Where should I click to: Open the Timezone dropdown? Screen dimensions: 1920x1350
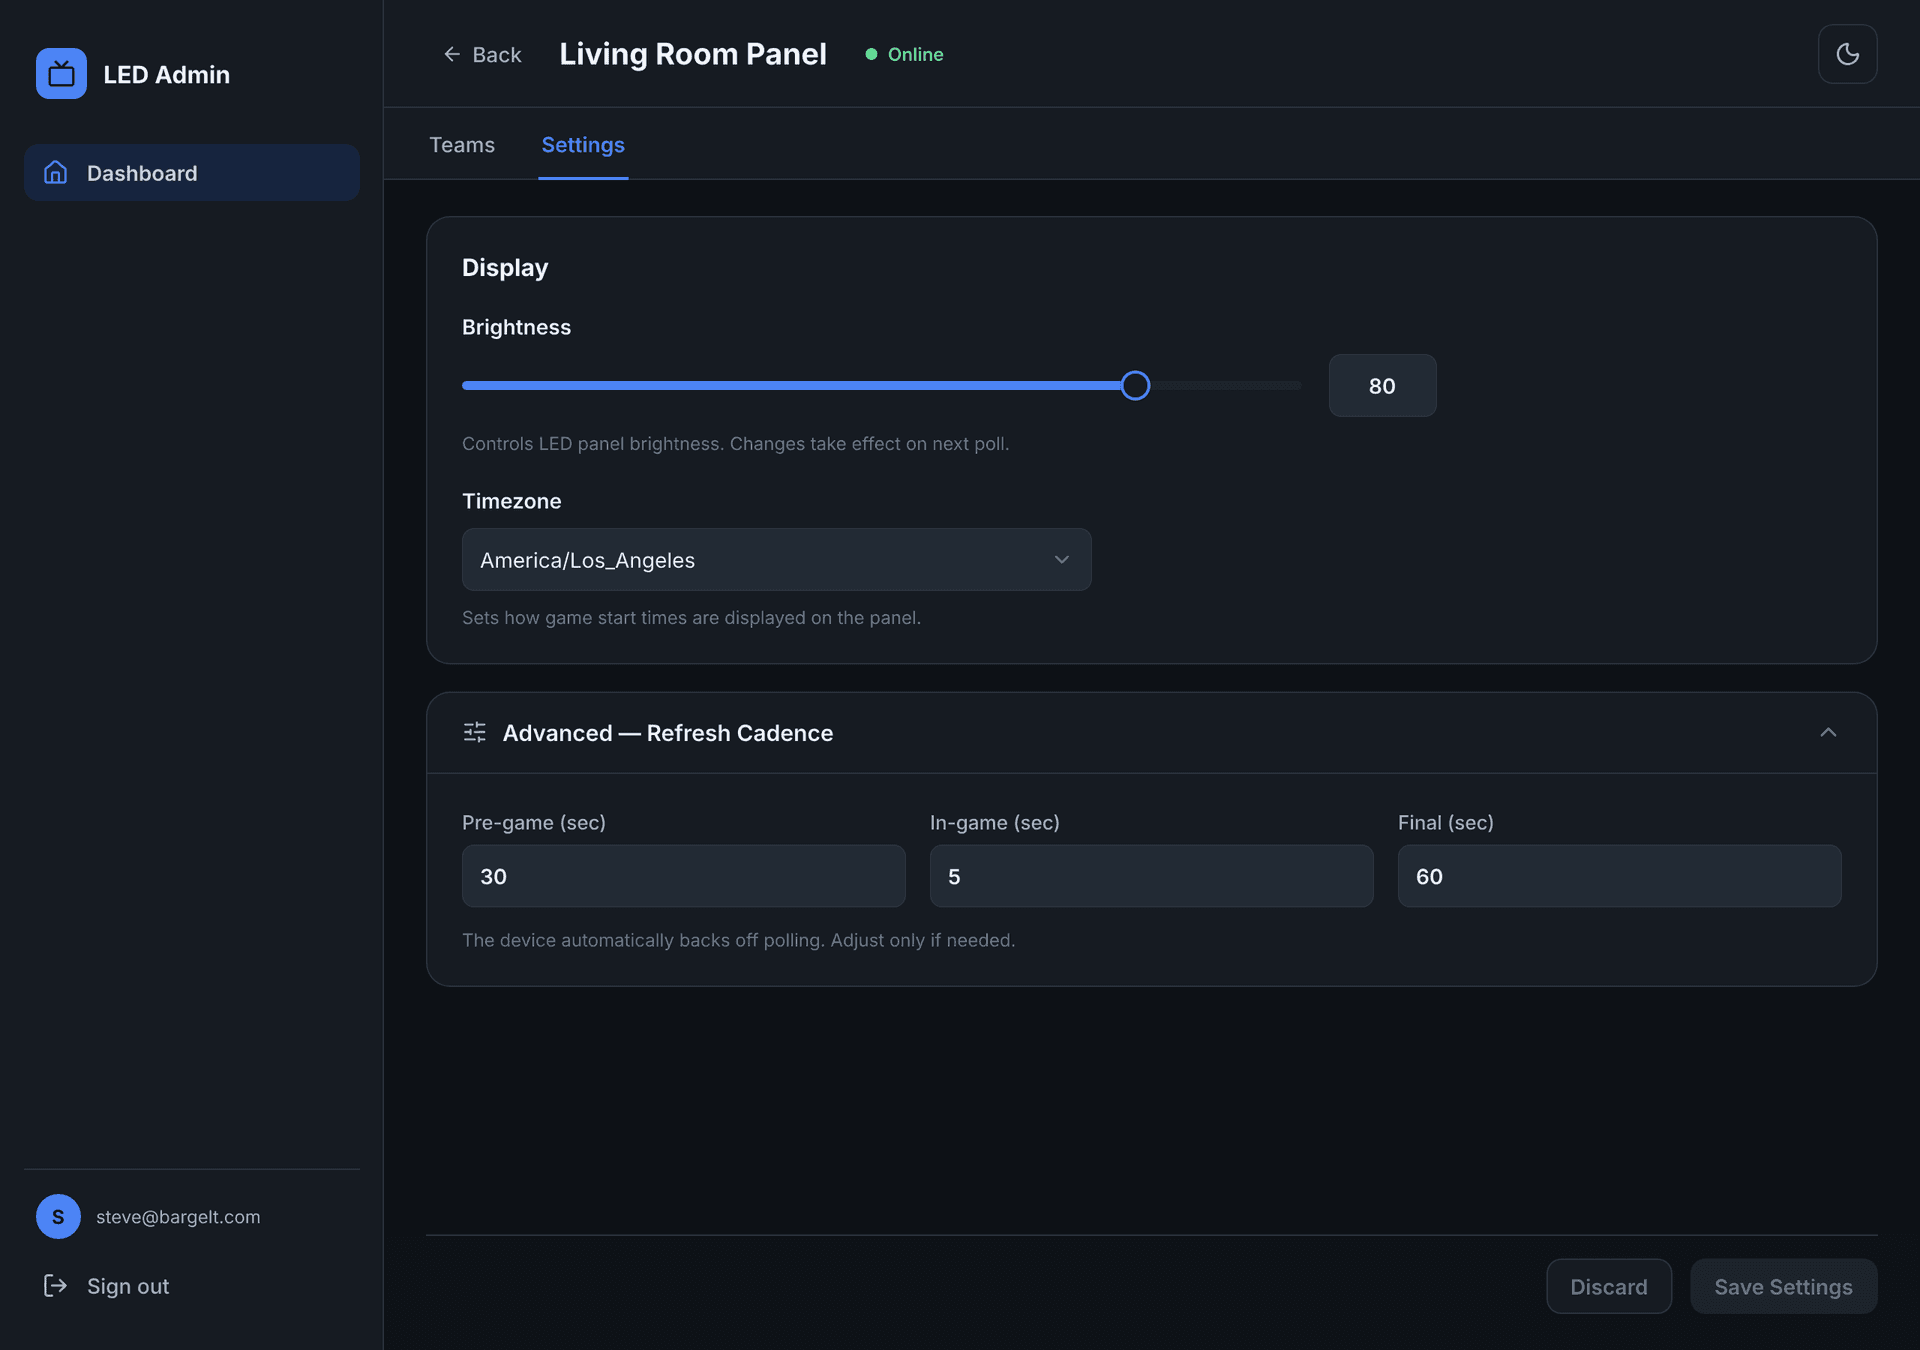pyautogui.click(x=776, y=559)
